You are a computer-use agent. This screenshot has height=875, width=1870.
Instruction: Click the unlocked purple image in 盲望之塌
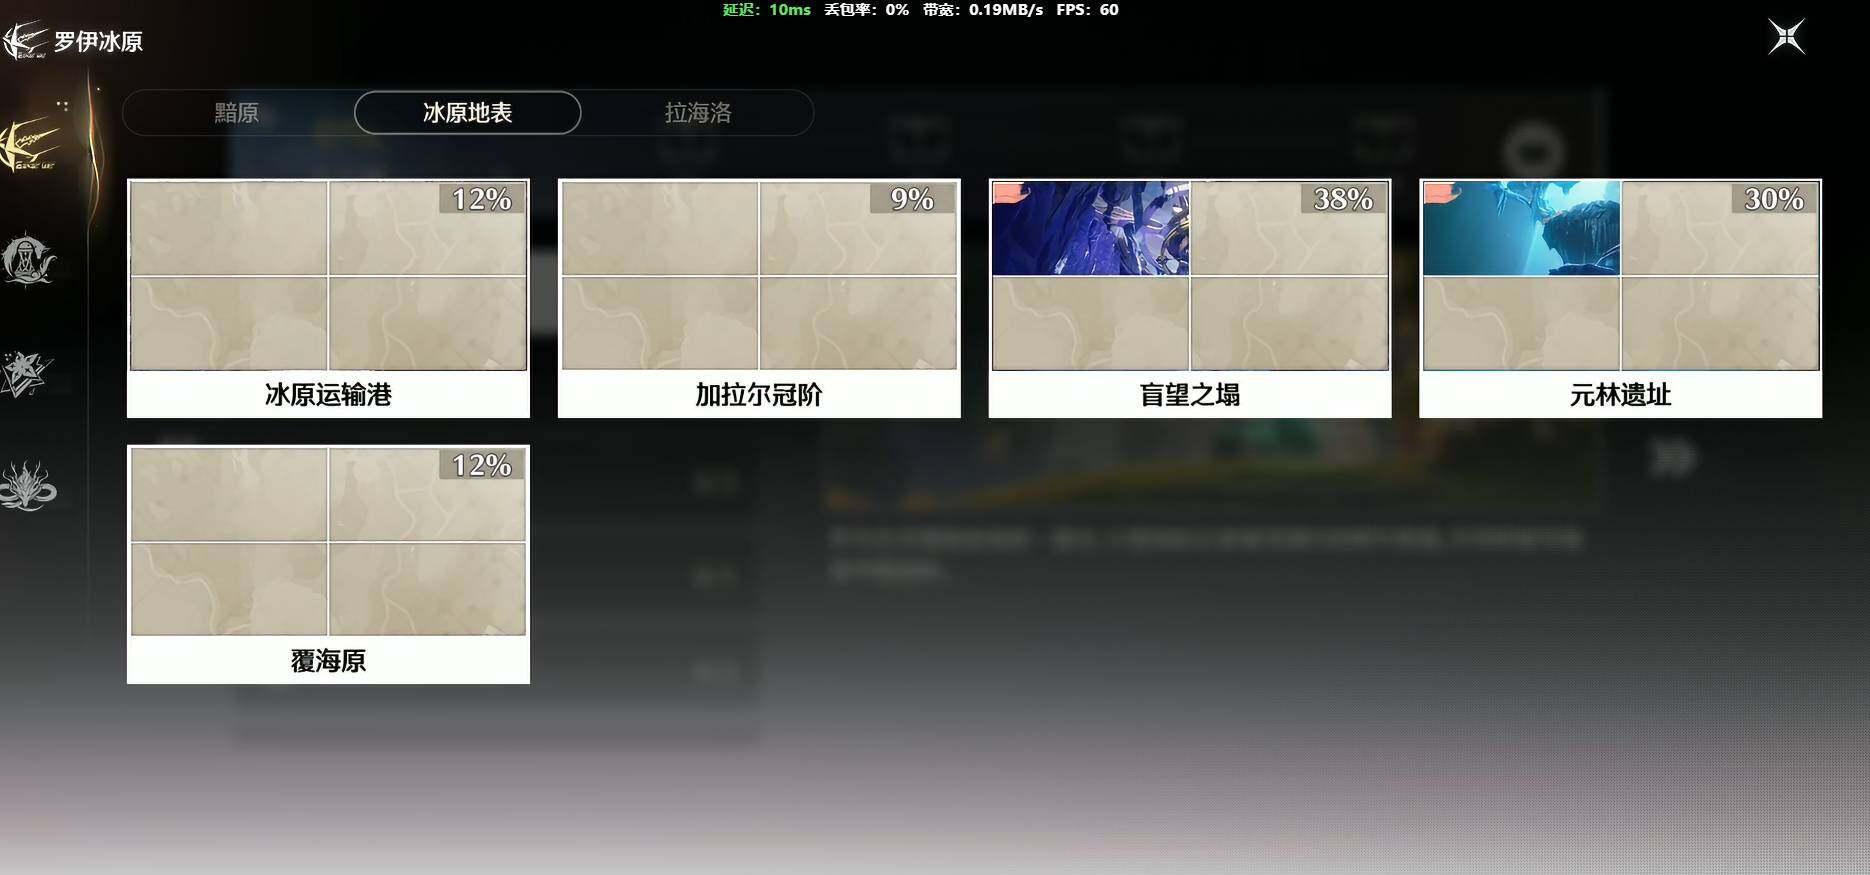tap(1091, 228)
